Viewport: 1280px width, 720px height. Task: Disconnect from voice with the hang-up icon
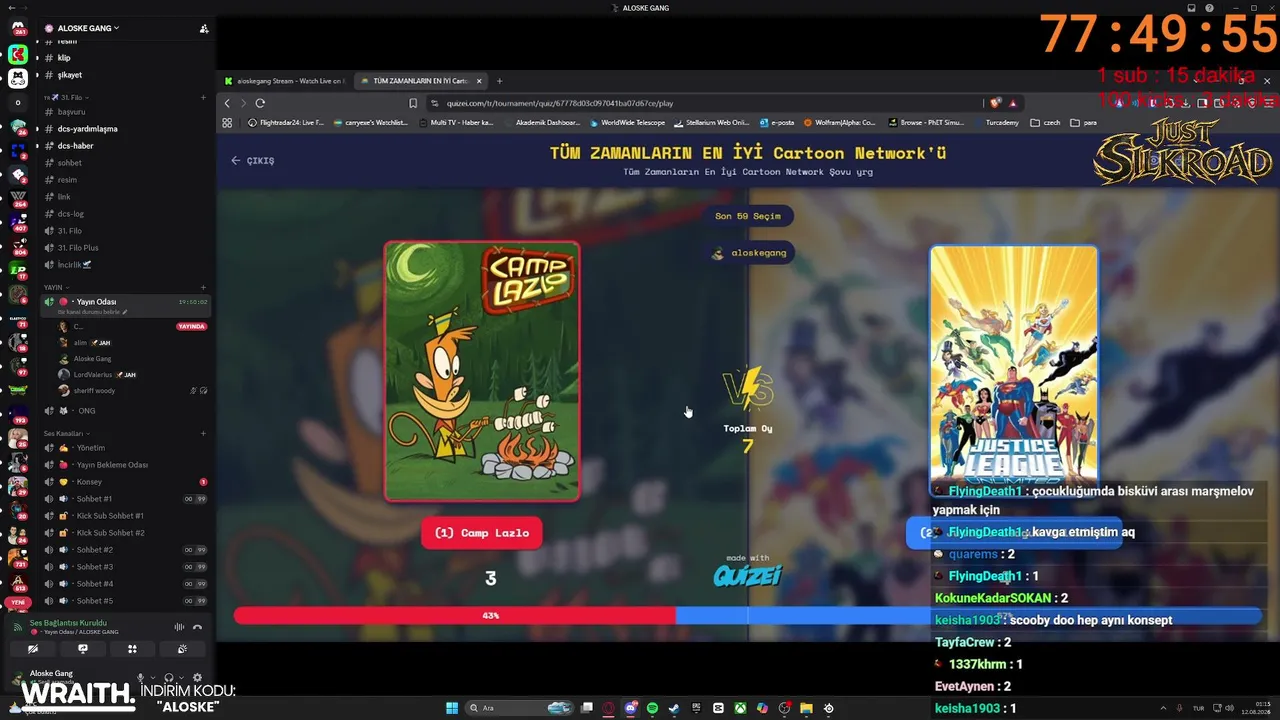[x=197, y=627]
